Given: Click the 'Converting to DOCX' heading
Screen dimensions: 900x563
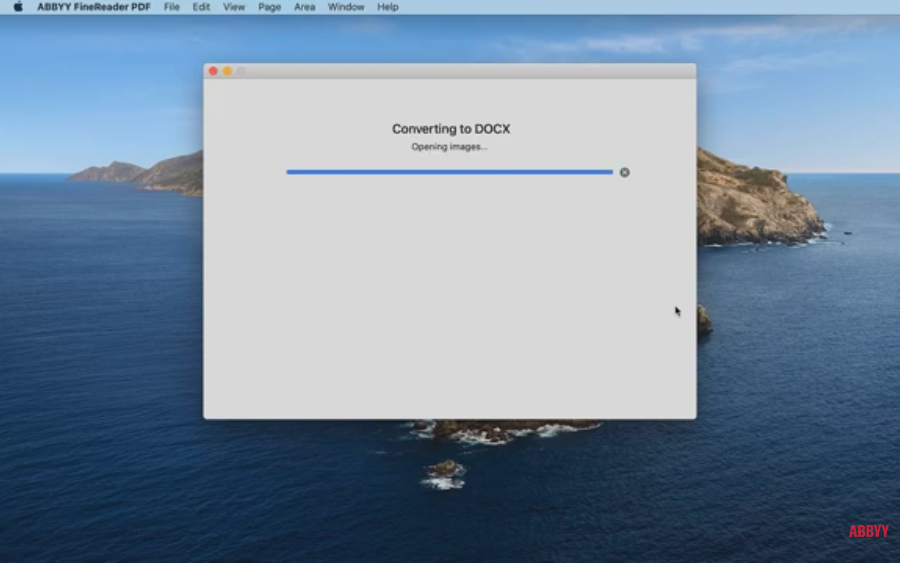Looking at the screenshot, I should (x=451, y=129).
